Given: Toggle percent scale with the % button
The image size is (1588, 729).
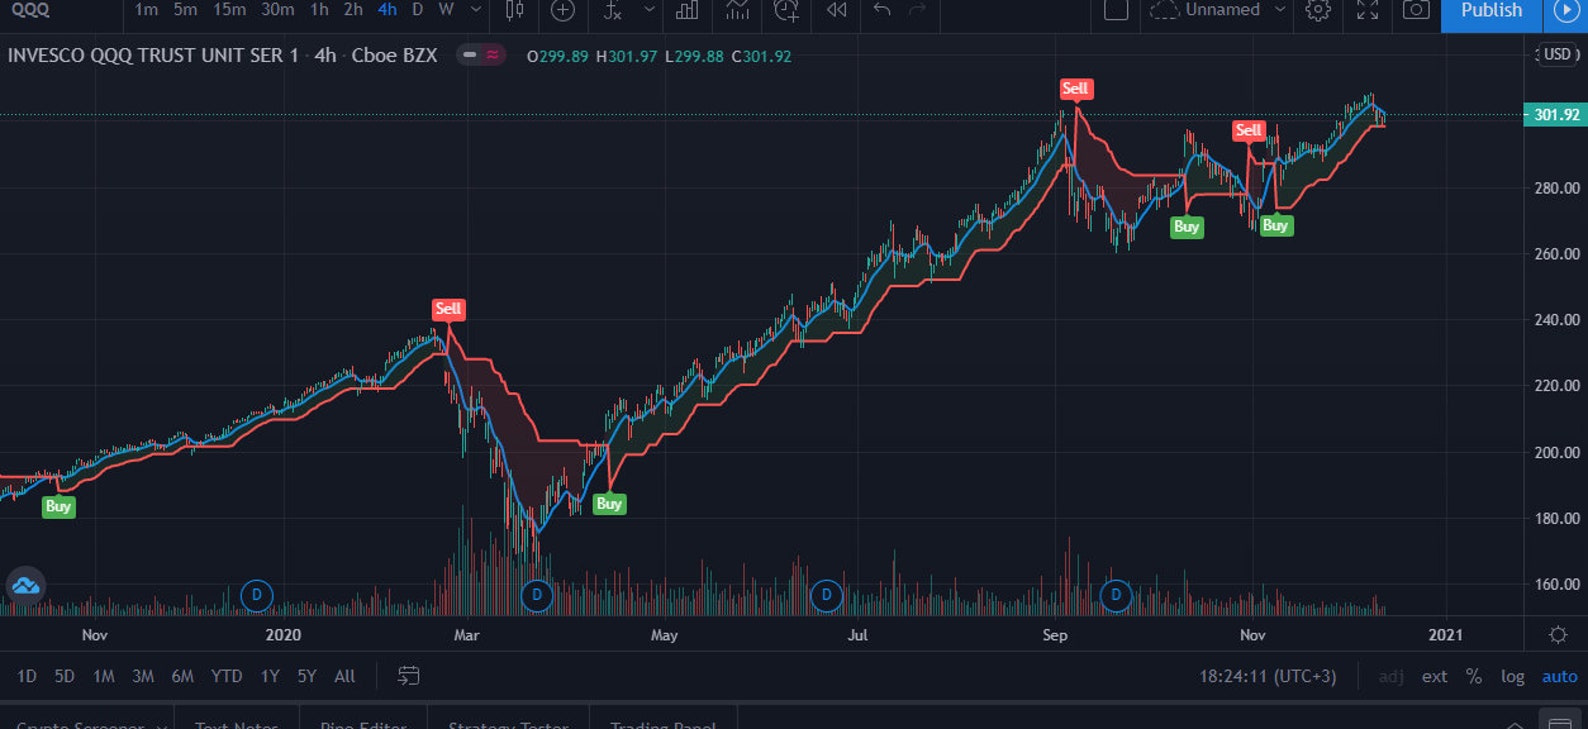Looking at the screenshot, I should [1473, 677].
